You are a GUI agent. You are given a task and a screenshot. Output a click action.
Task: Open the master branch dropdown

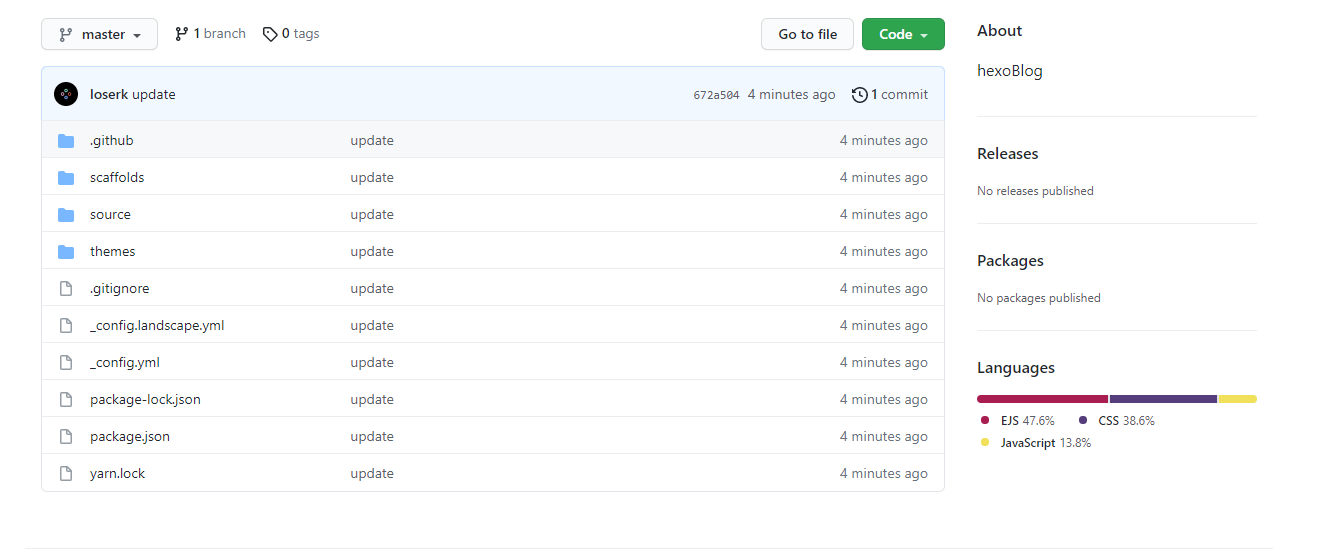(x=99, y=34)
